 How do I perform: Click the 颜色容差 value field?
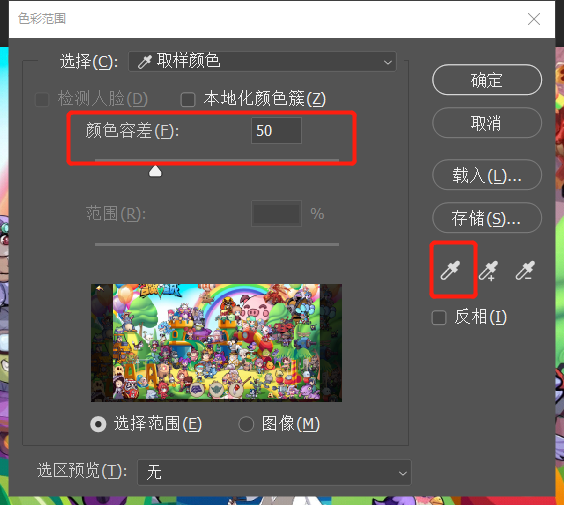[x=276, y=131]
